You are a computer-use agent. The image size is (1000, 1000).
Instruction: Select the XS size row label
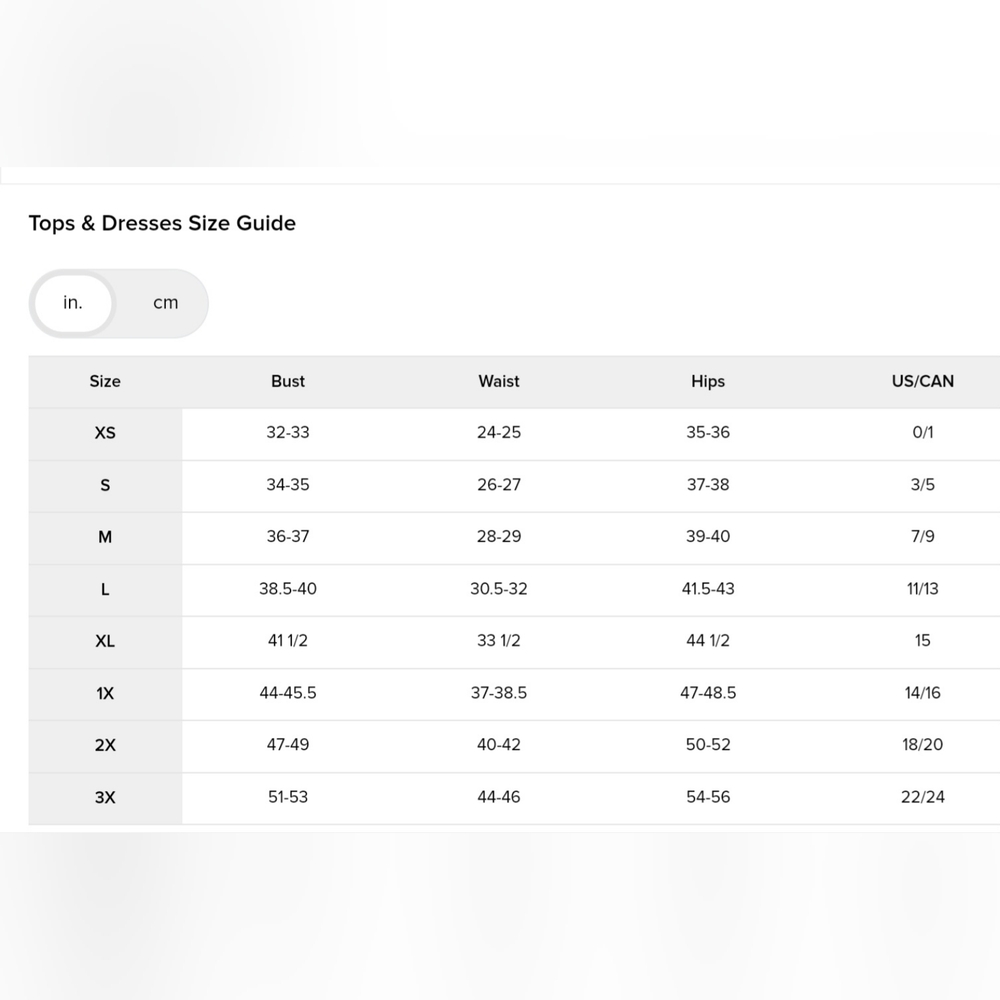105,433
